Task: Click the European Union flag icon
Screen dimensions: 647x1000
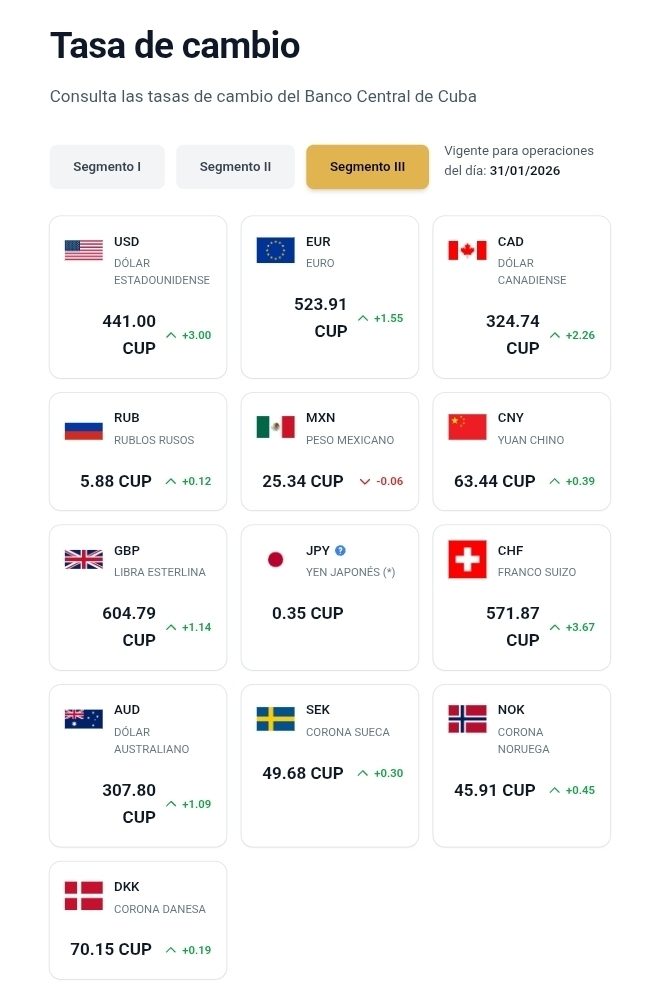Action: click(276, 250)
